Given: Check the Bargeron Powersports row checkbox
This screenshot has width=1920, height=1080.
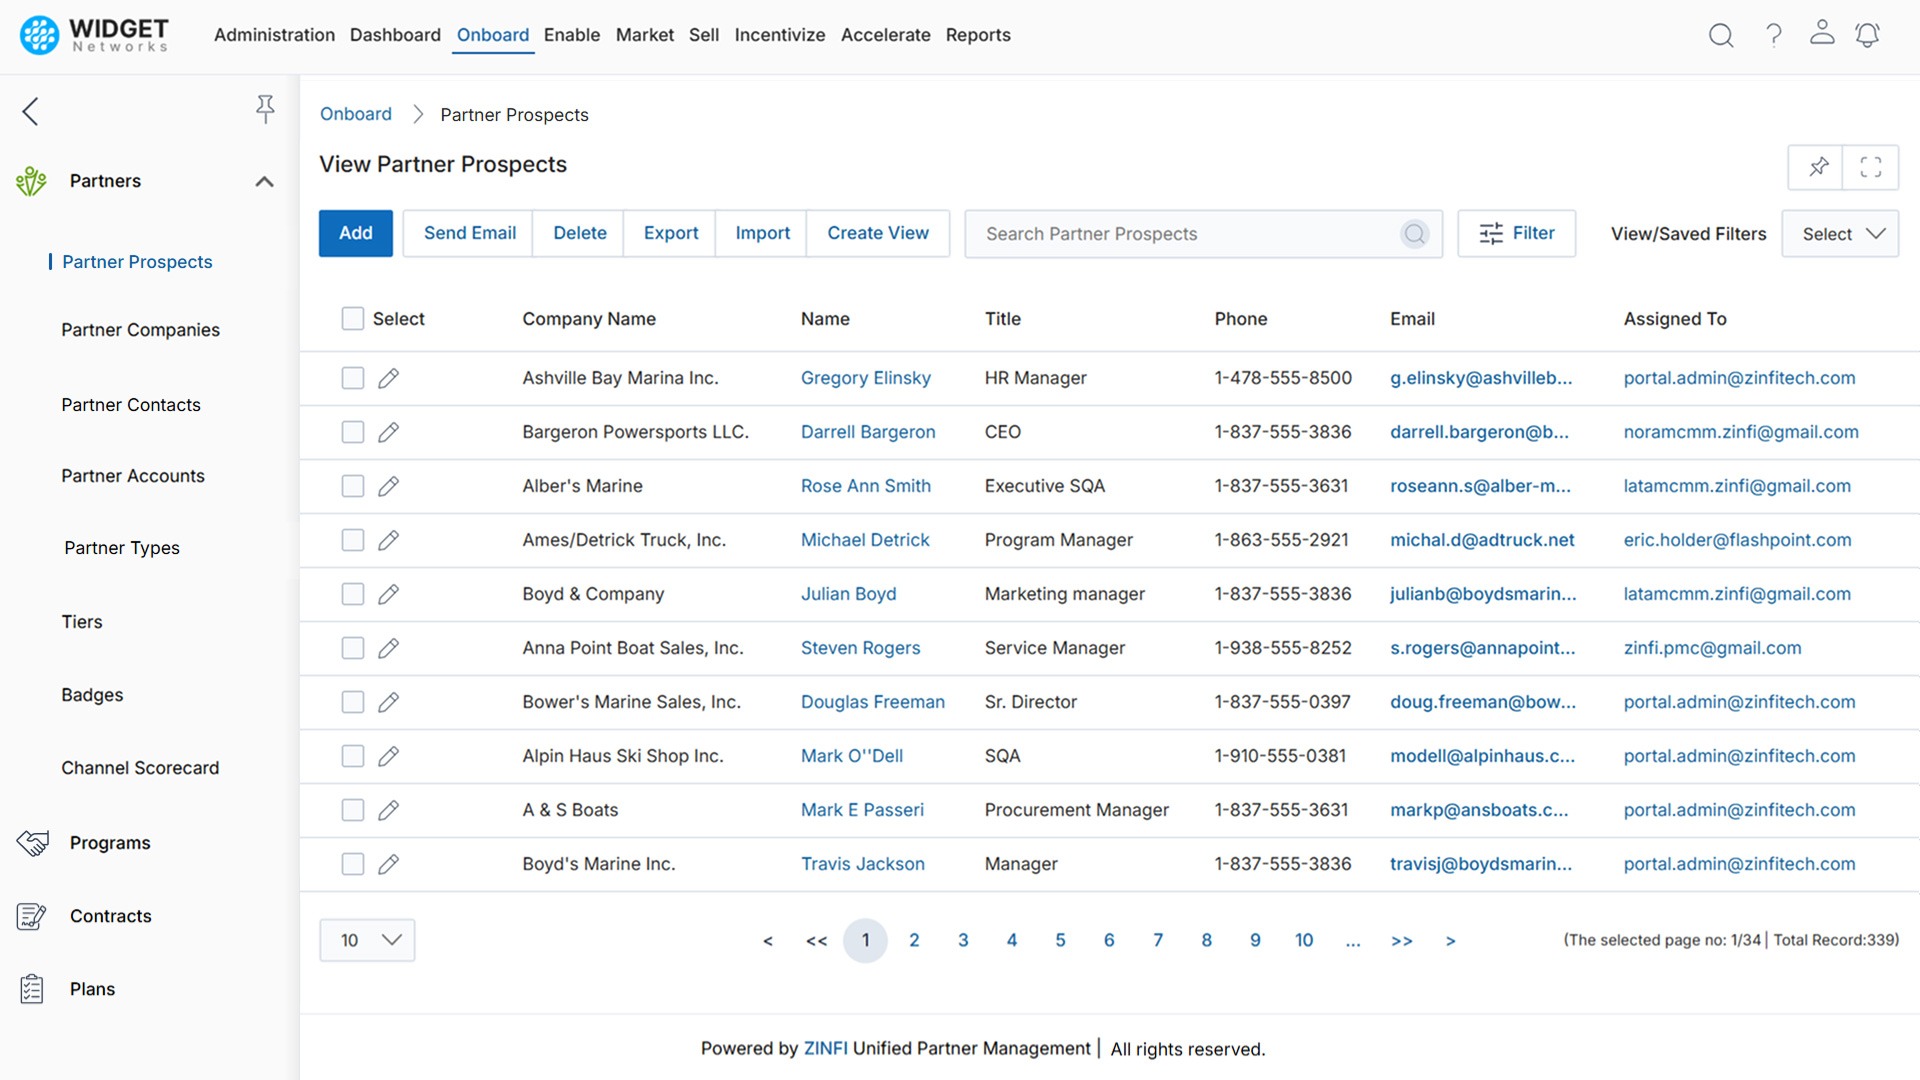Looking at the screenshot, I should (x=352, y=432).
